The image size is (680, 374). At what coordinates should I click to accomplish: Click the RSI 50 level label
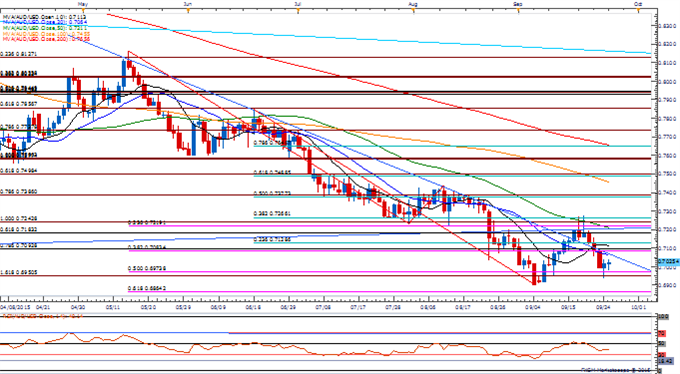[x=662, y=343]
